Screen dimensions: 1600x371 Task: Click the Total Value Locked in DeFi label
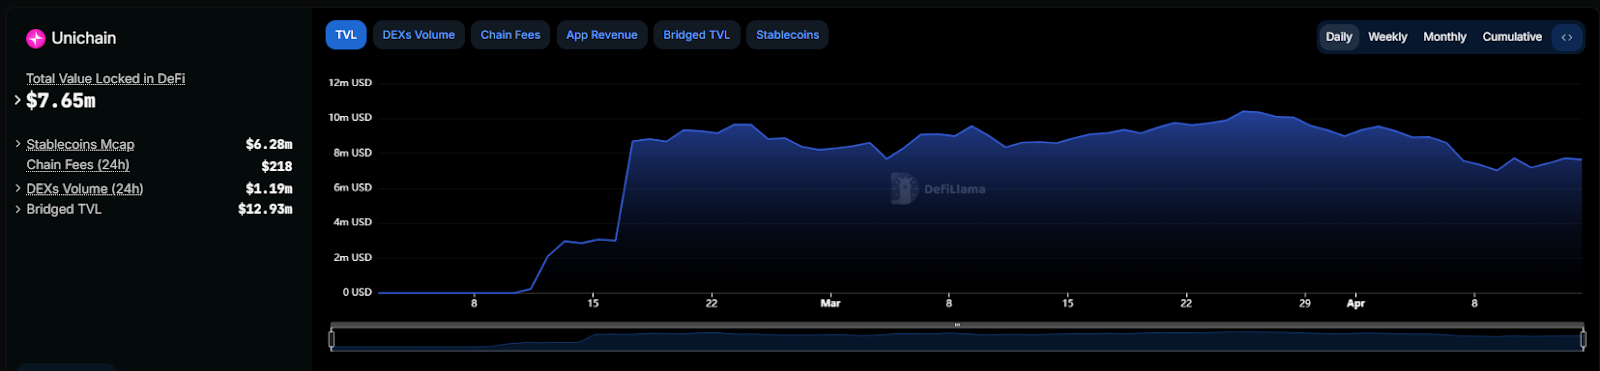click(x=105, y=78)
